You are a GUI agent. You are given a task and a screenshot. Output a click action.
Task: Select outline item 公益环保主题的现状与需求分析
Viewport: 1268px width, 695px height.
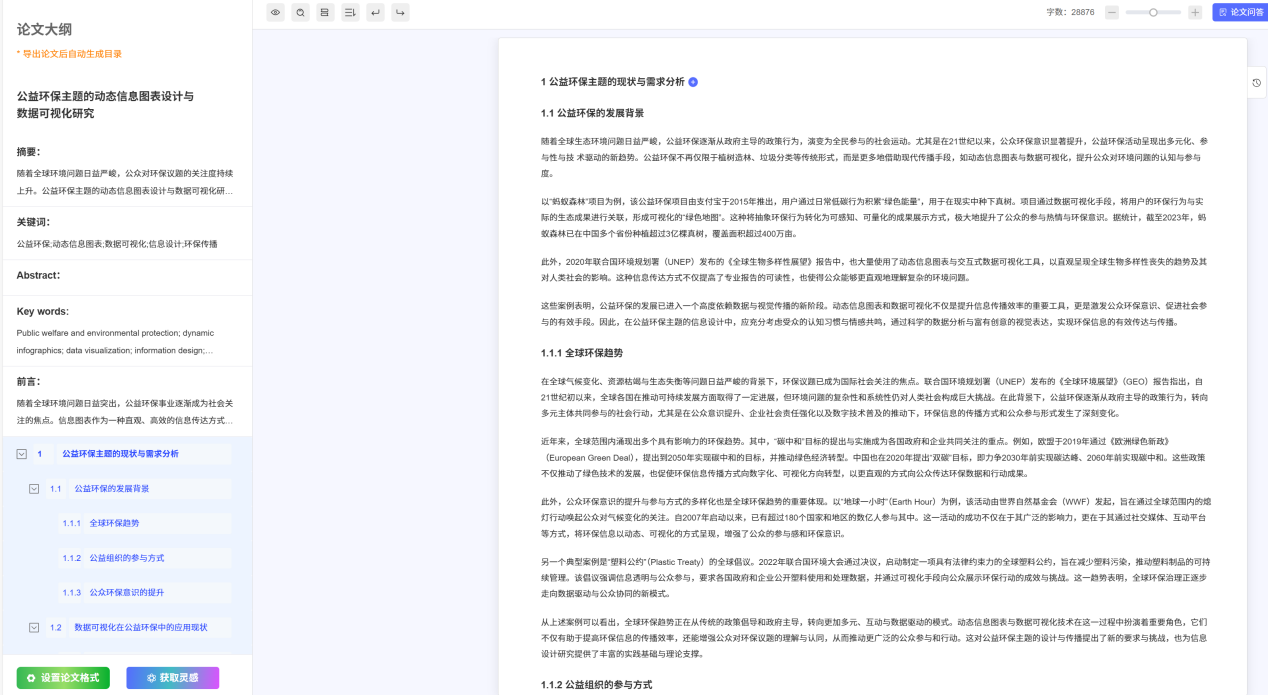click(120, 454)
